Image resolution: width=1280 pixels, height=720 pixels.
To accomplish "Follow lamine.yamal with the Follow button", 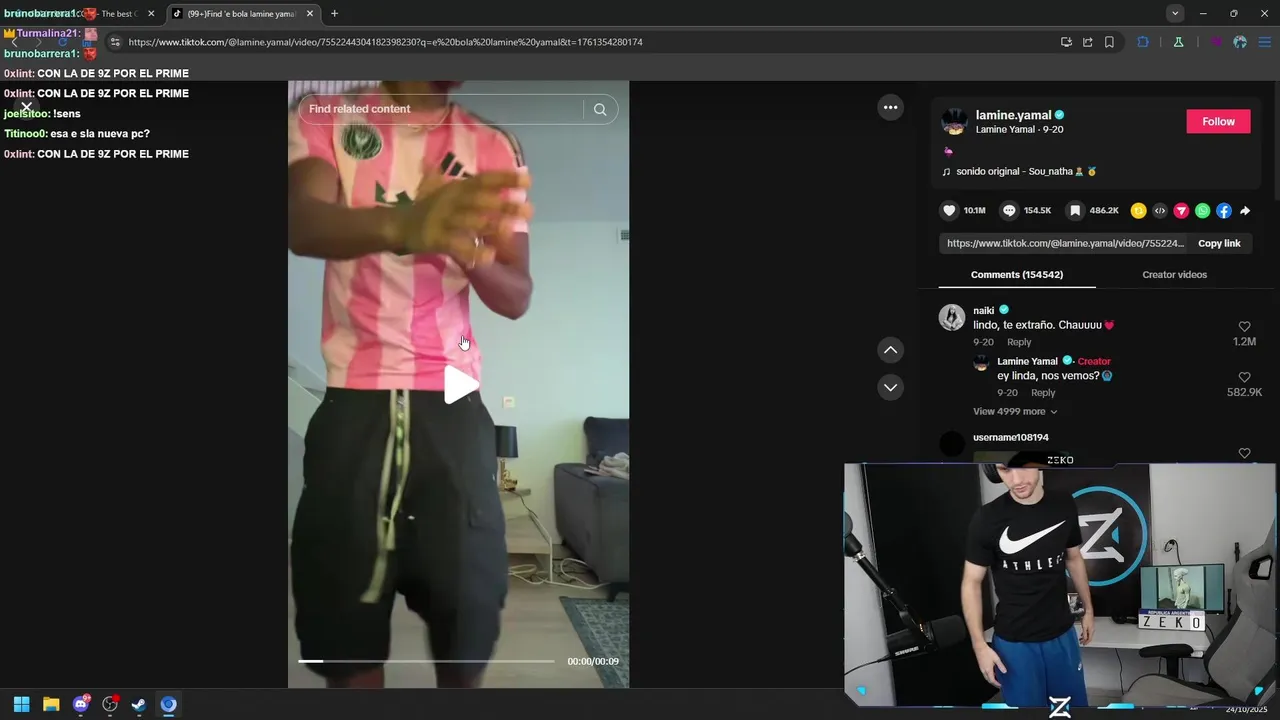I will pyautogui.click(x=1218, y=121).
